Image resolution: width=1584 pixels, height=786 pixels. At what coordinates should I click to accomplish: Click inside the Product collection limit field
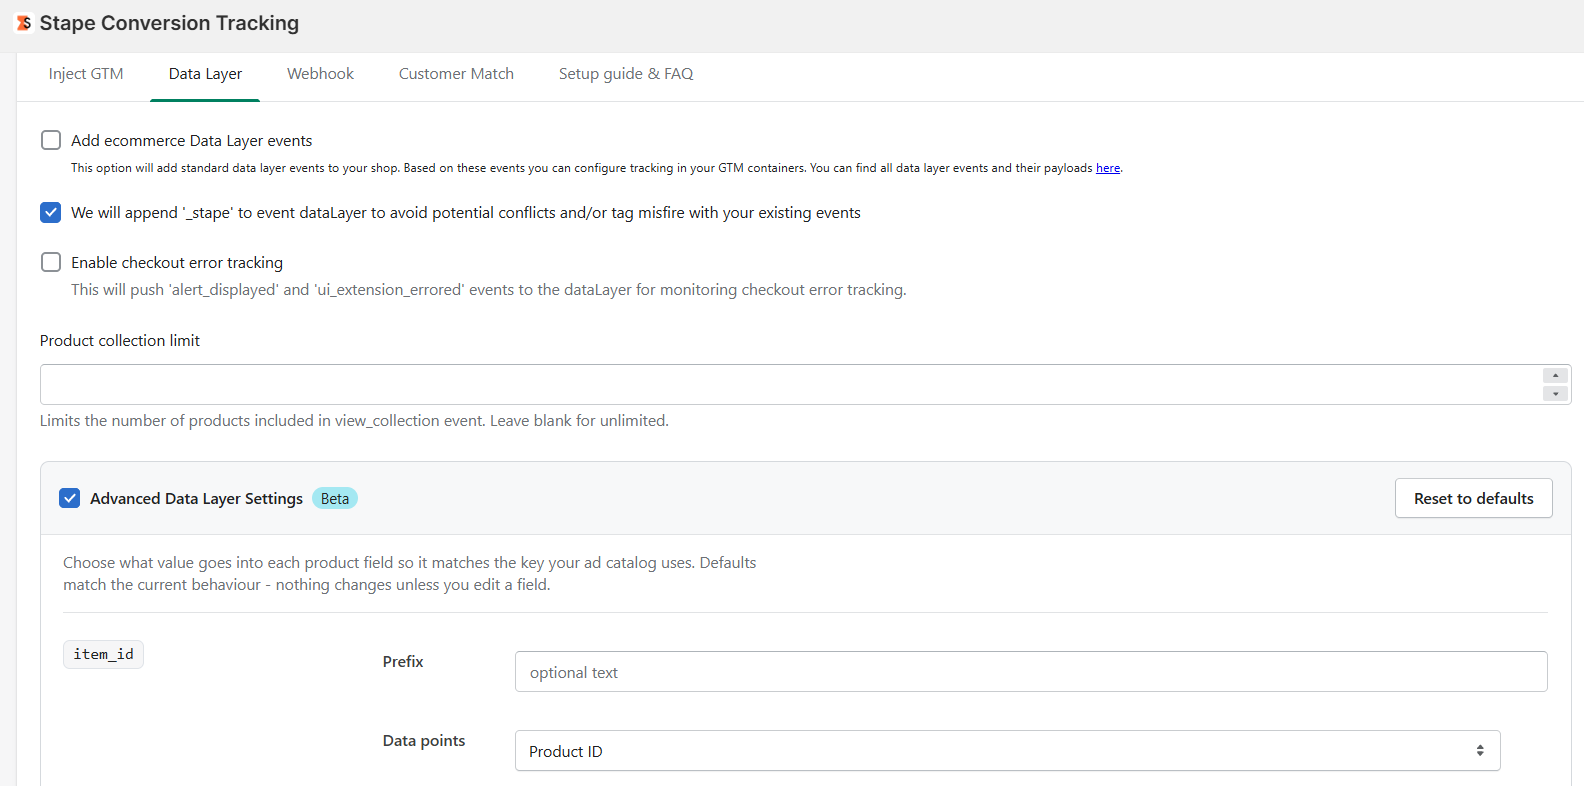pyautogui.click(x=790, y=385)
